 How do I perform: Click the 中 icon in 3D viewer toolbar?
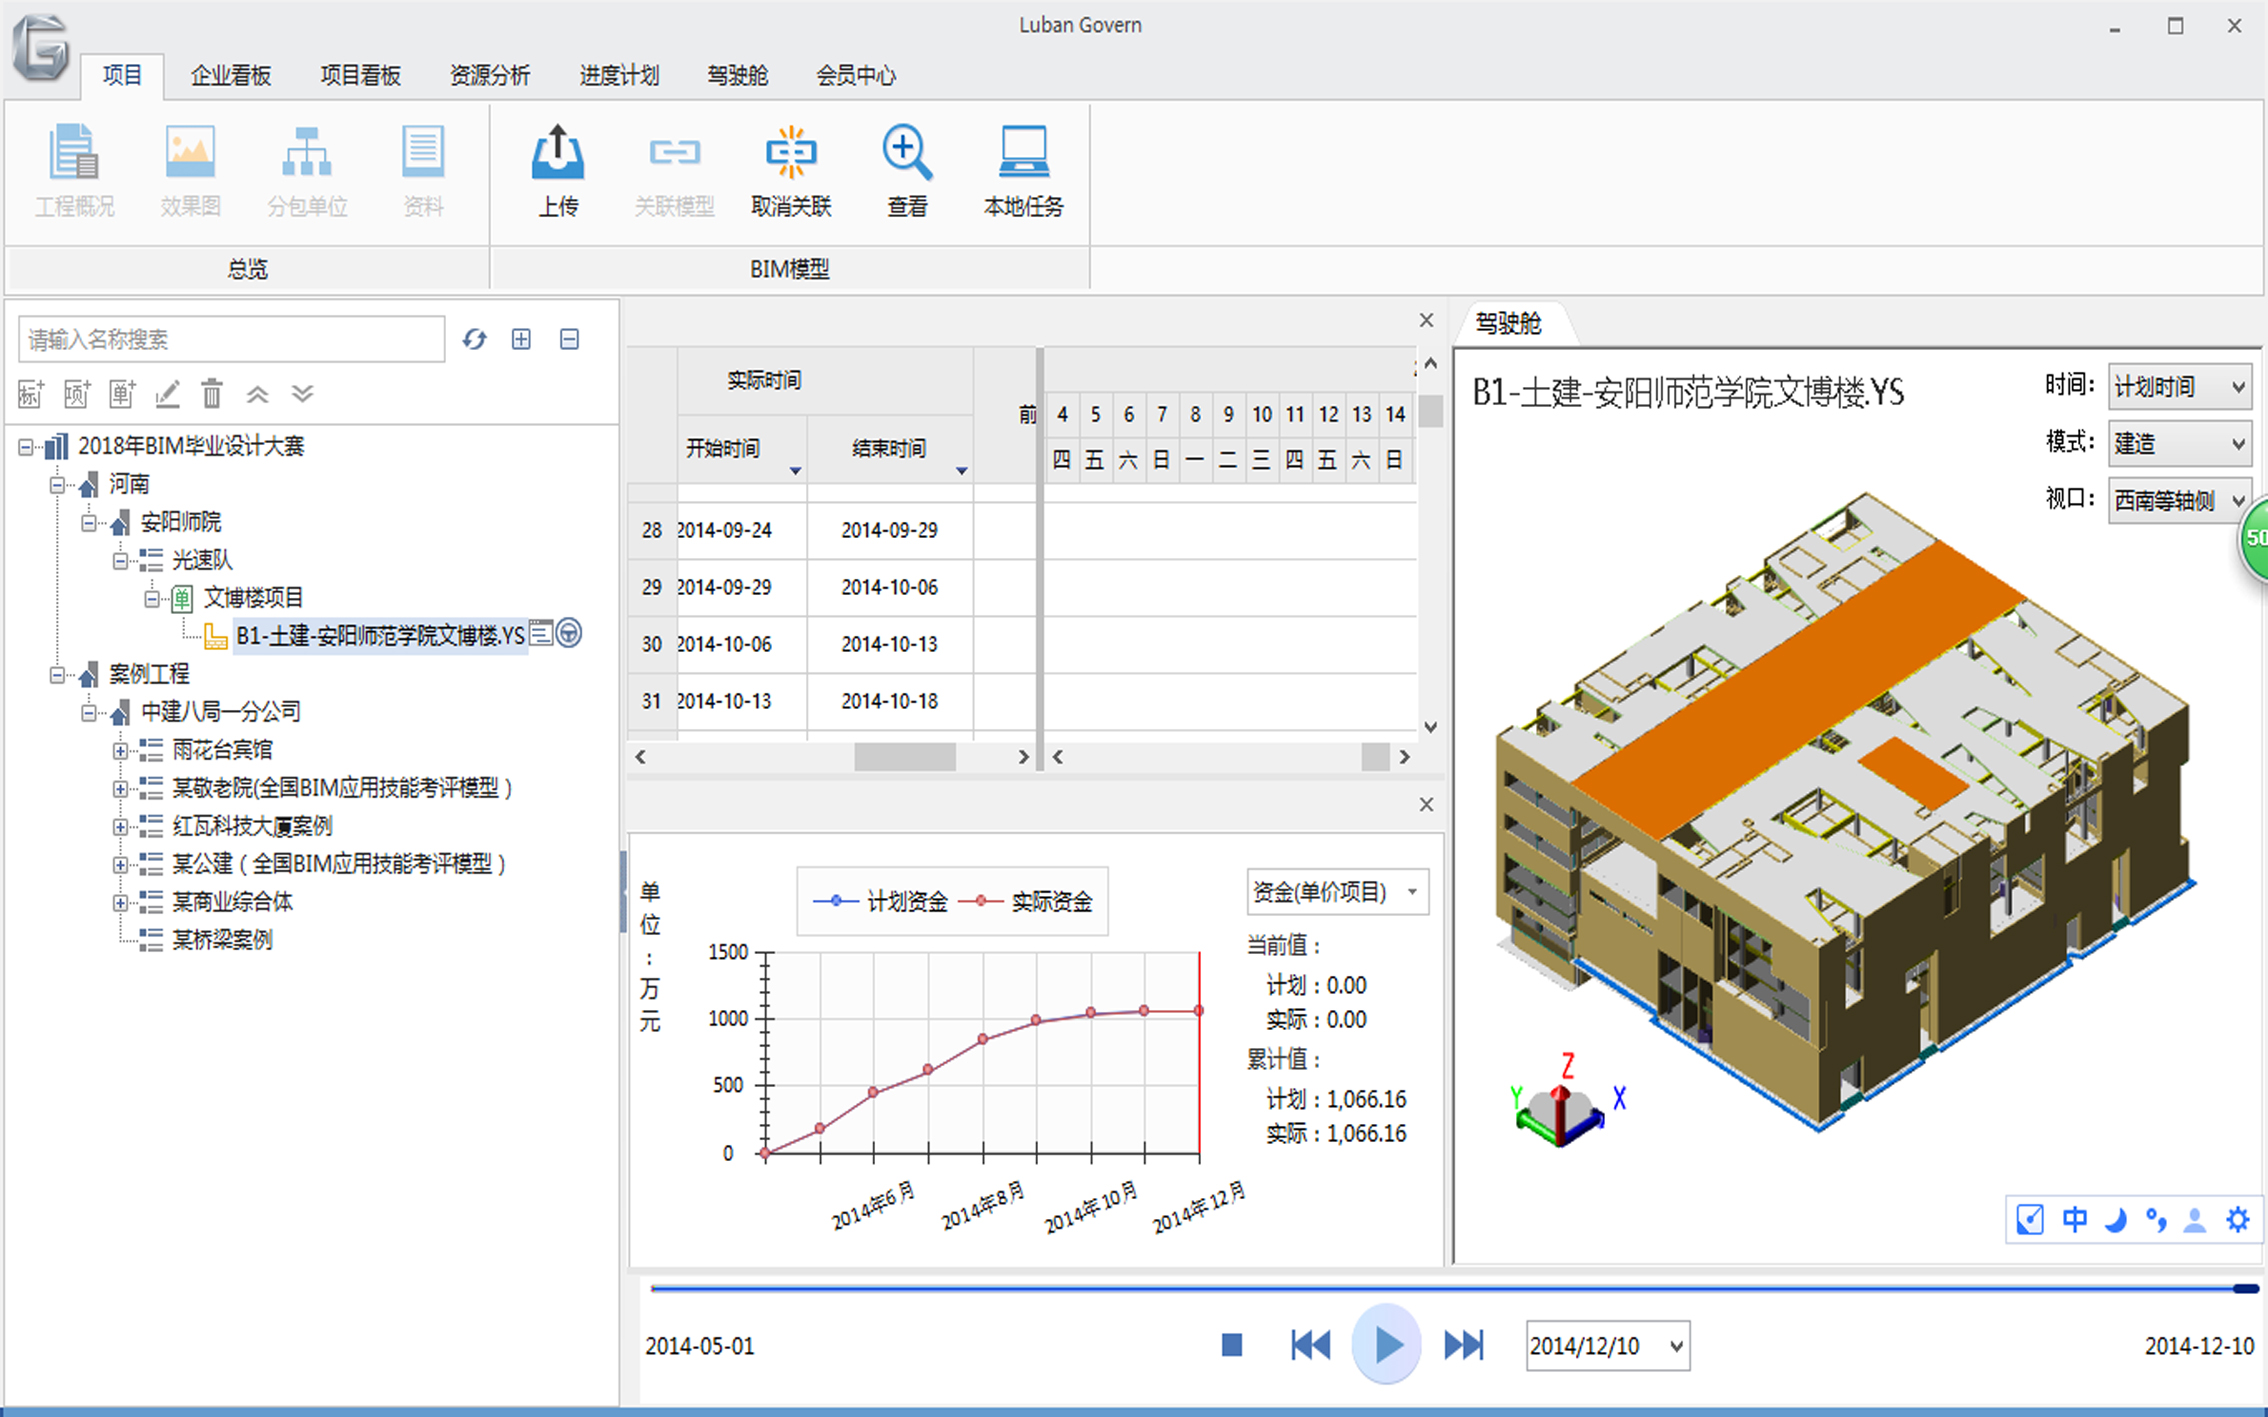[2075, 1220]
